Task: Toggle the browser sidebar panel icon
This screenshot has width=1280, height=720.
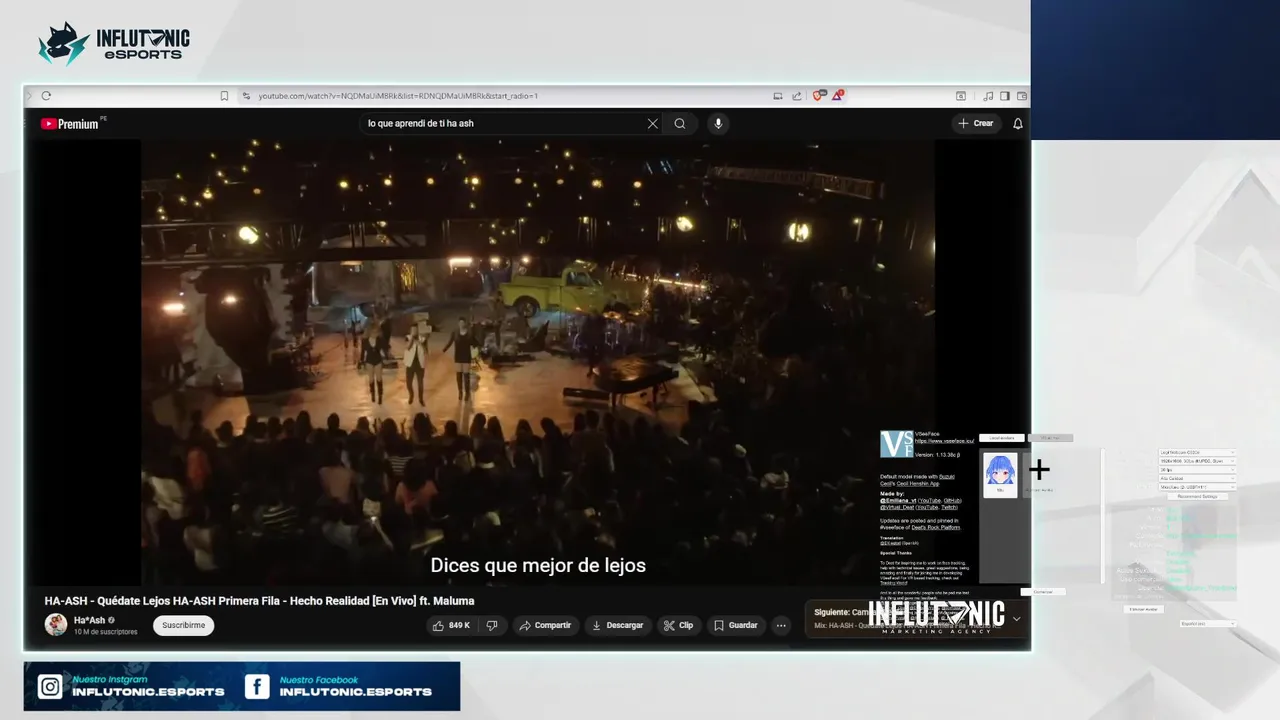Action: coord(1005,96)
